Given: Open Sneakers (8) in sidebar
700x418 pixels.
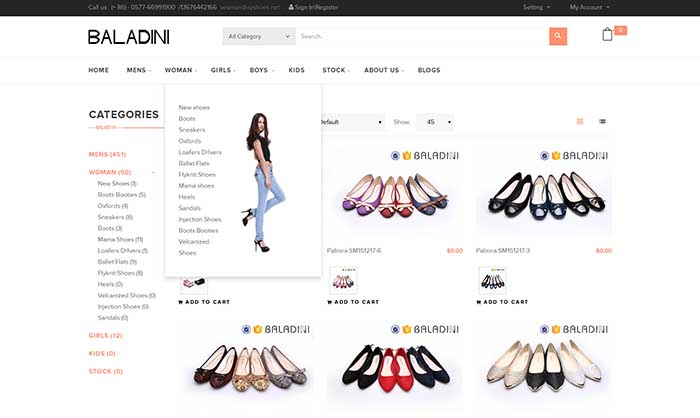Looking at the screenshot, I should (115, 217).
